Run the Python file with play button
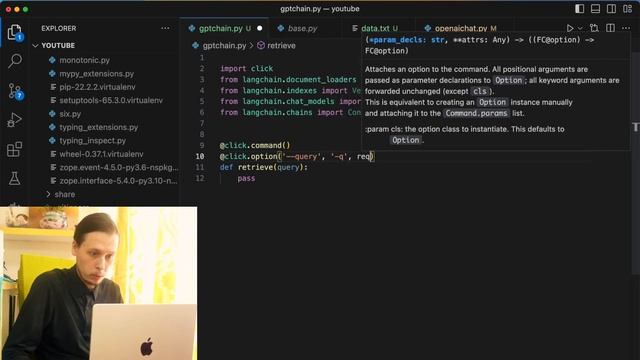 tap(570, 28)
